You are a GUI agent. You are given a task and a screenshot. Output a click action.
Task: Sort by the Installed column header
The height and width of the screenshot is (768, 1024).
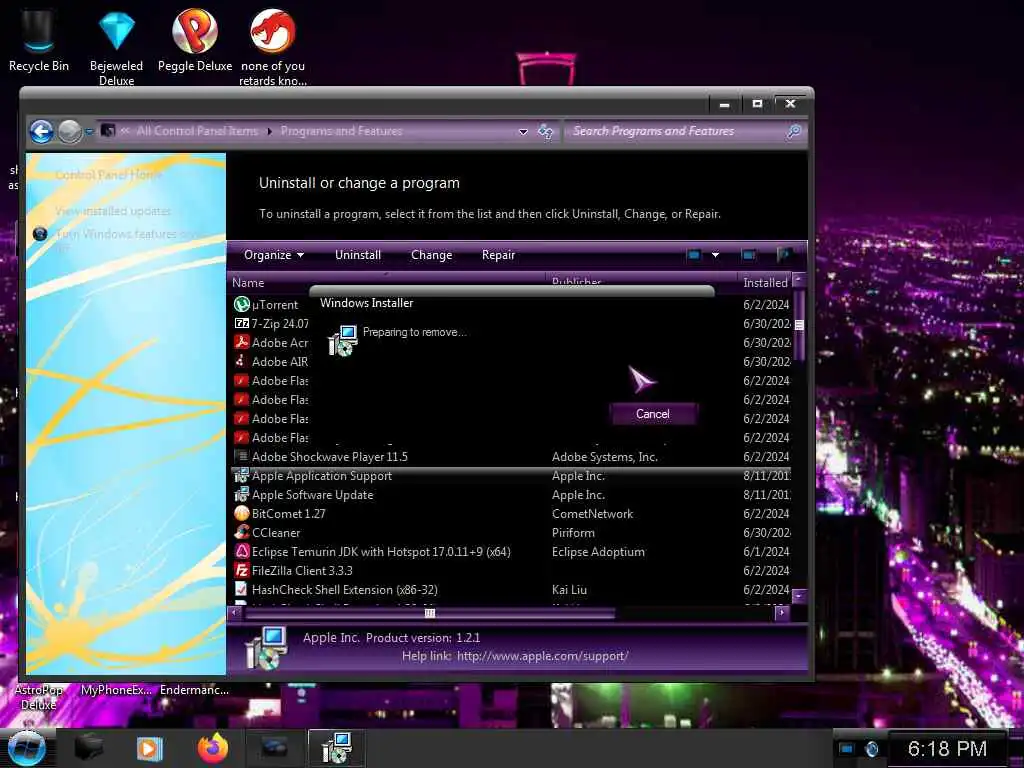(765, 283)
